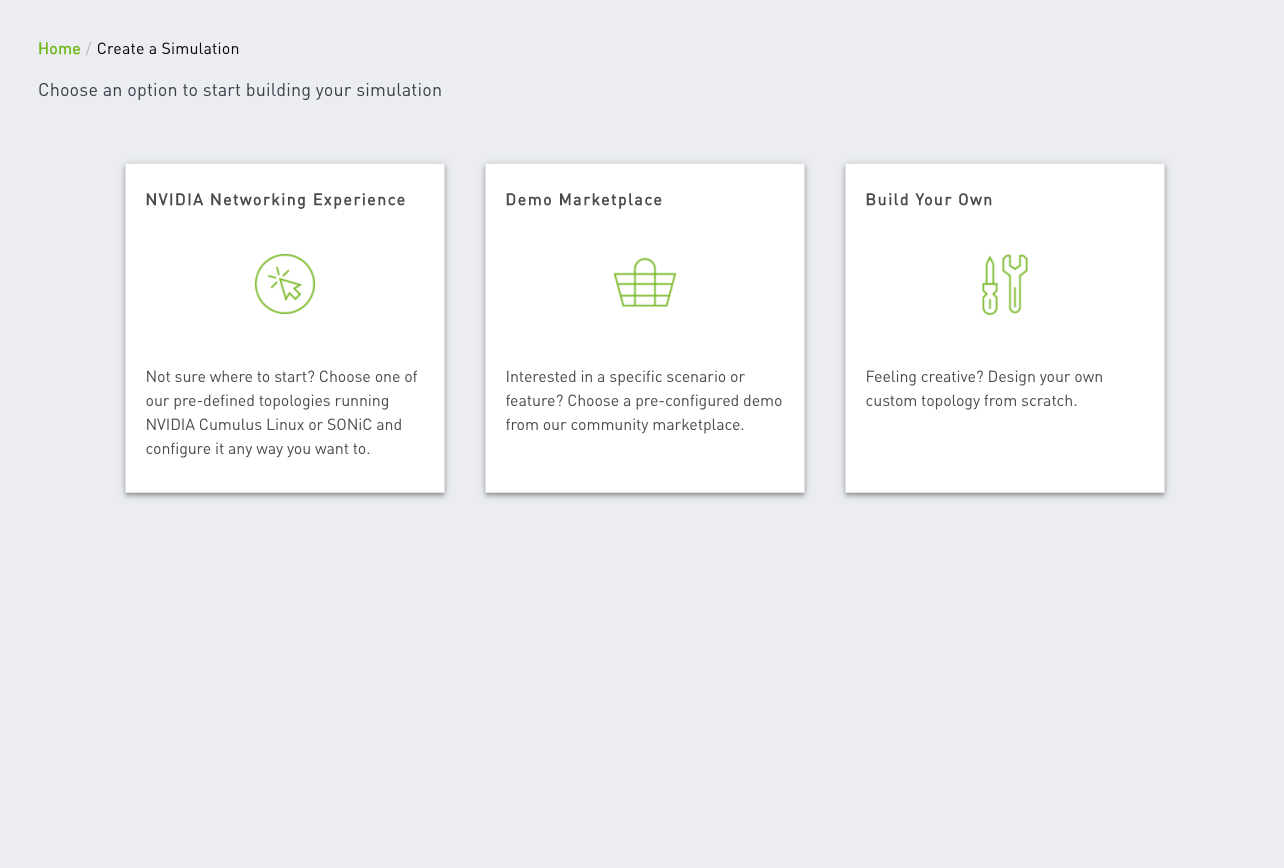Click 'Choose an option to start building' heading
The image size is (1284, 868).
pyautogui.click(x=240, y=90)
